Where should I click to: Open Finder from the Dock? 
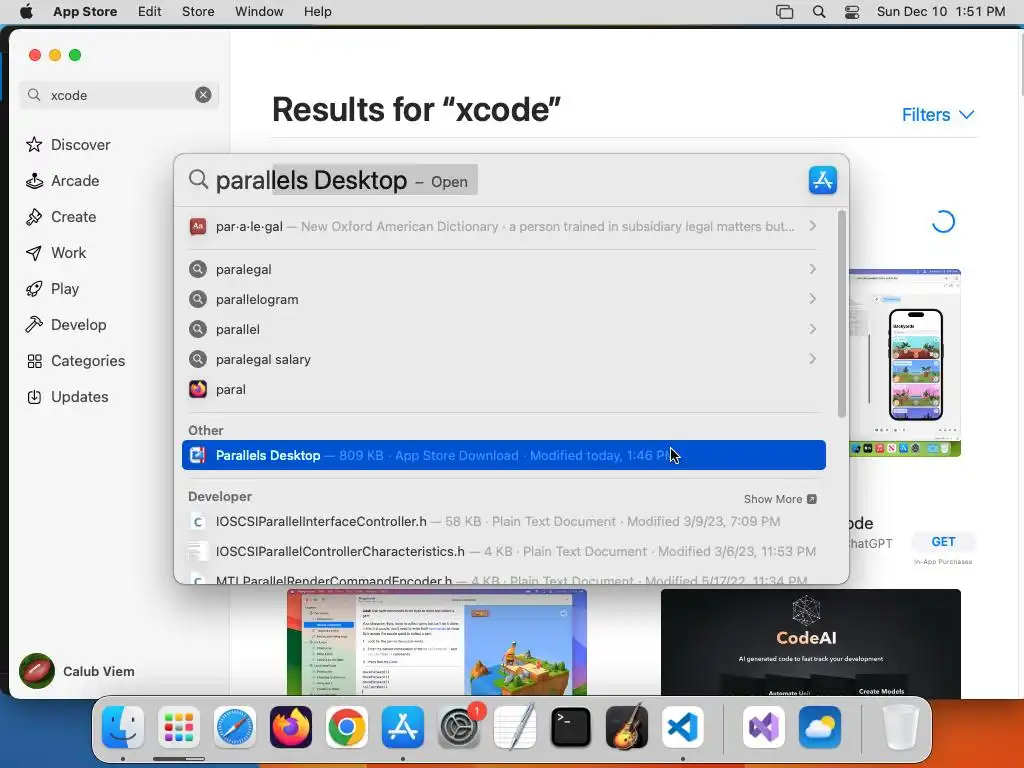123,726
